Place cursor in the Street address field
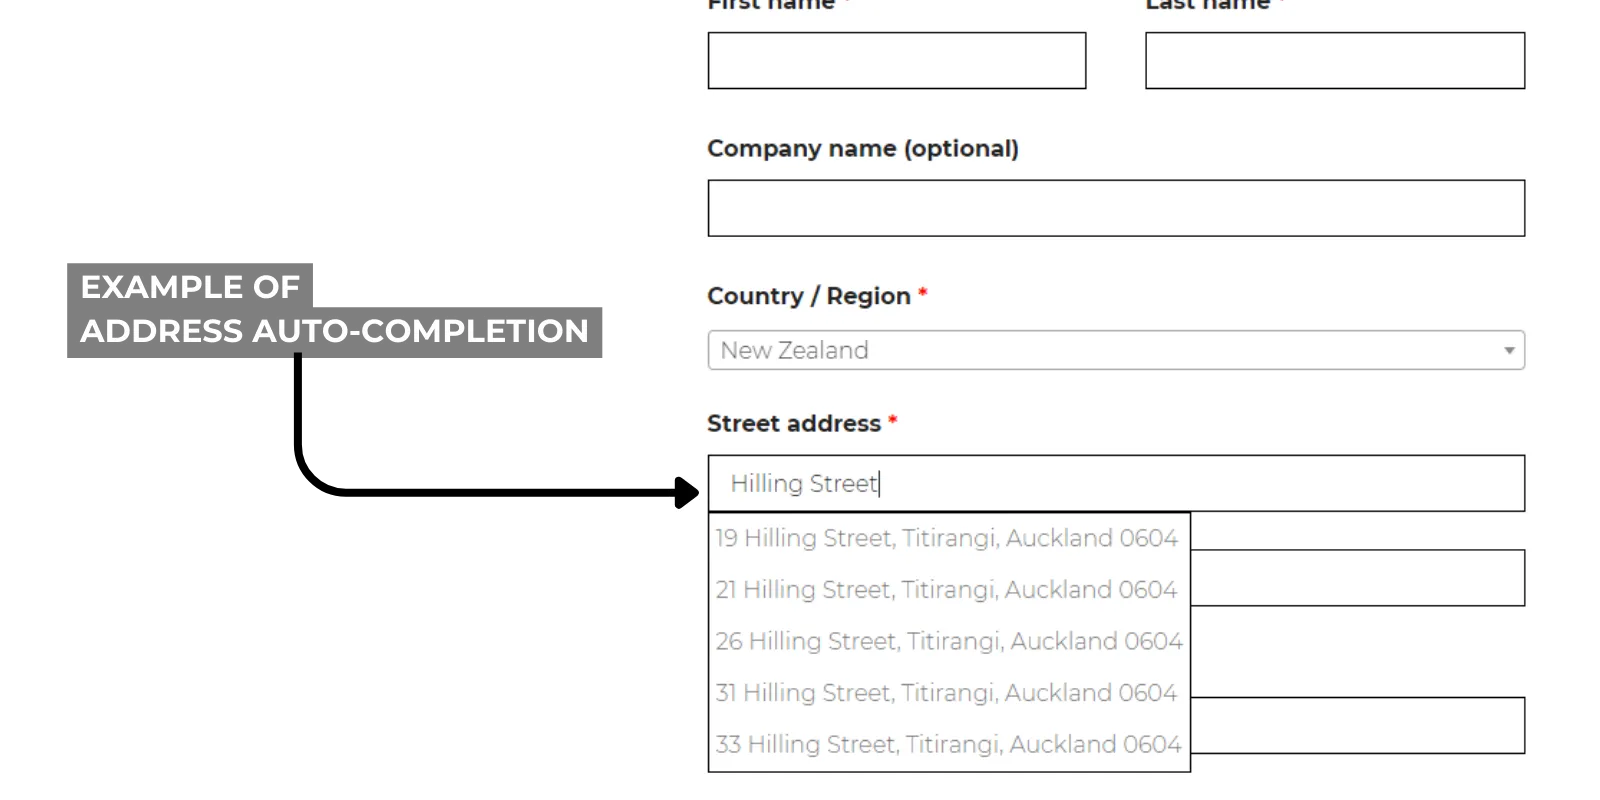This screenshot has width=1600, height=800. click(1115, 483)
